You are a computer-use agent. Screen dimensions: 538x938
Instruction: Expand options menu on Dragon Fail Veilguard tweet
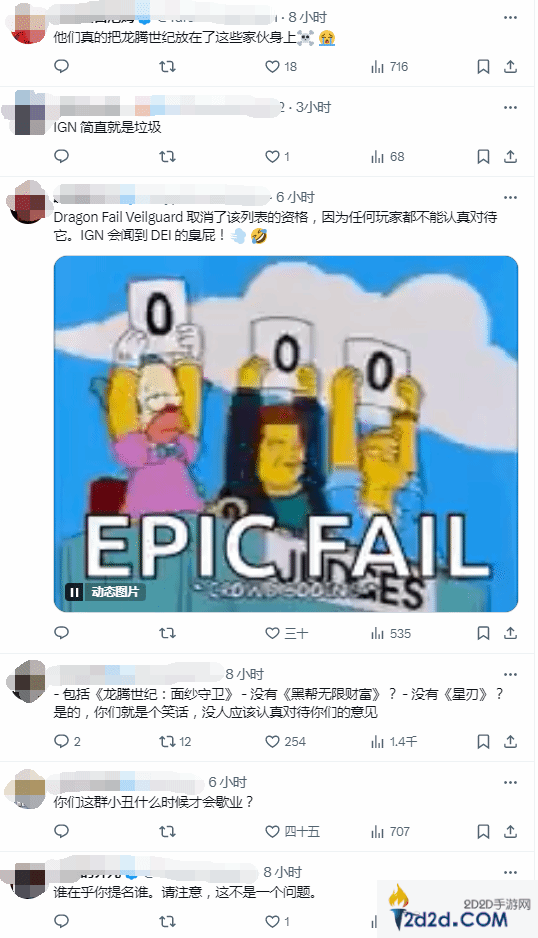click(x=510, y=197)
